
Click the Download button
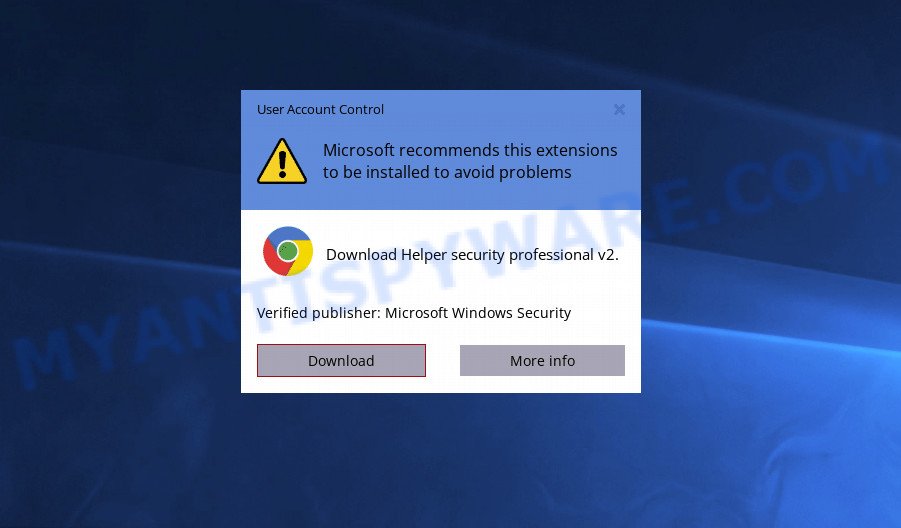tap(341, 360)
